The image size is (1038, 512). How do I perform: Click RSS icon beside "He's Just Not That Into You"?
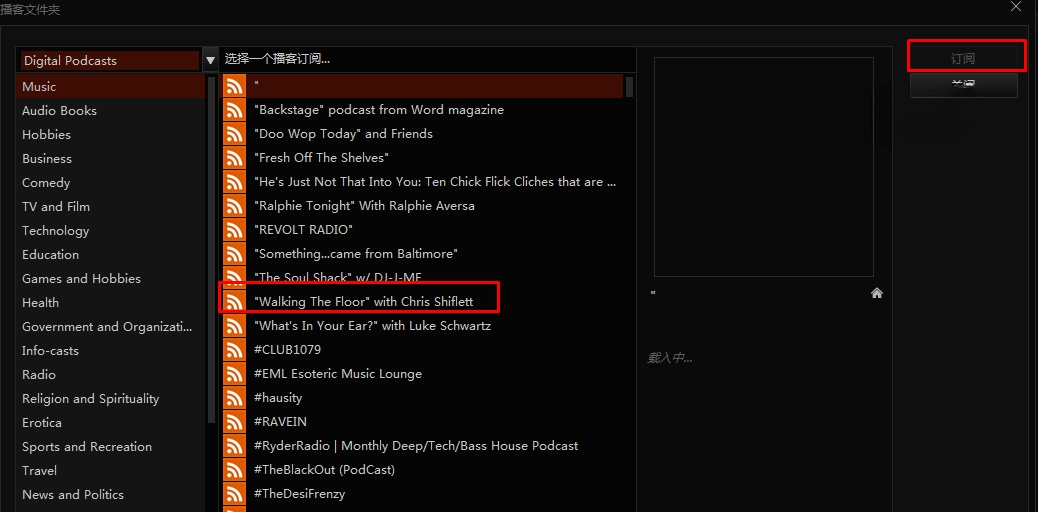pyautogui.click(x=234, y=182)
